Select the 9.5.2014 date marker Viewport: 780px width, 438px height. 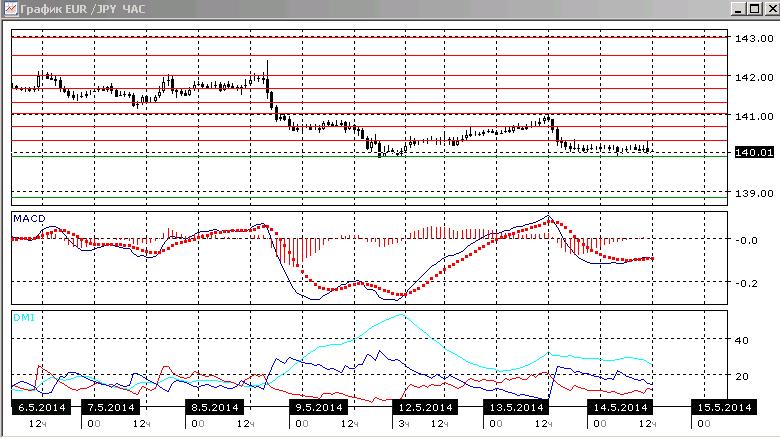pyautogui.click(x=318, y=408)
